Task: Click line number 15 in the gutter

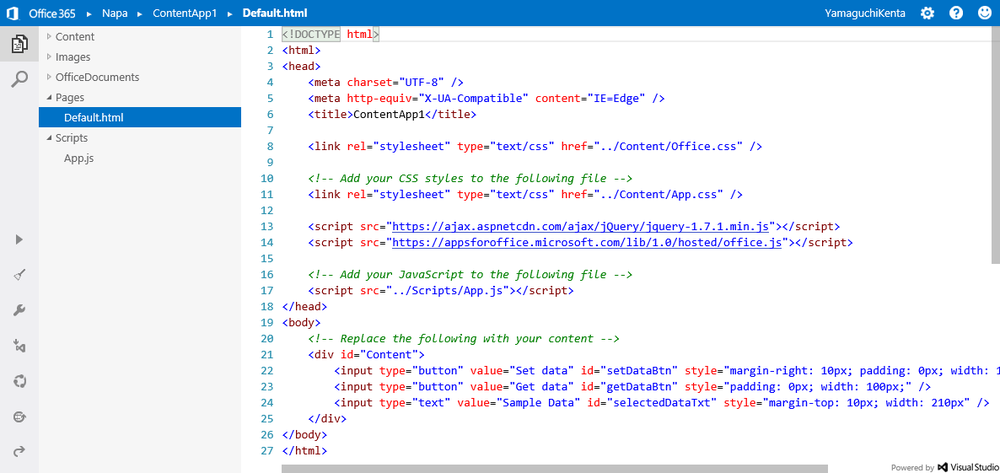Action: 267,258
